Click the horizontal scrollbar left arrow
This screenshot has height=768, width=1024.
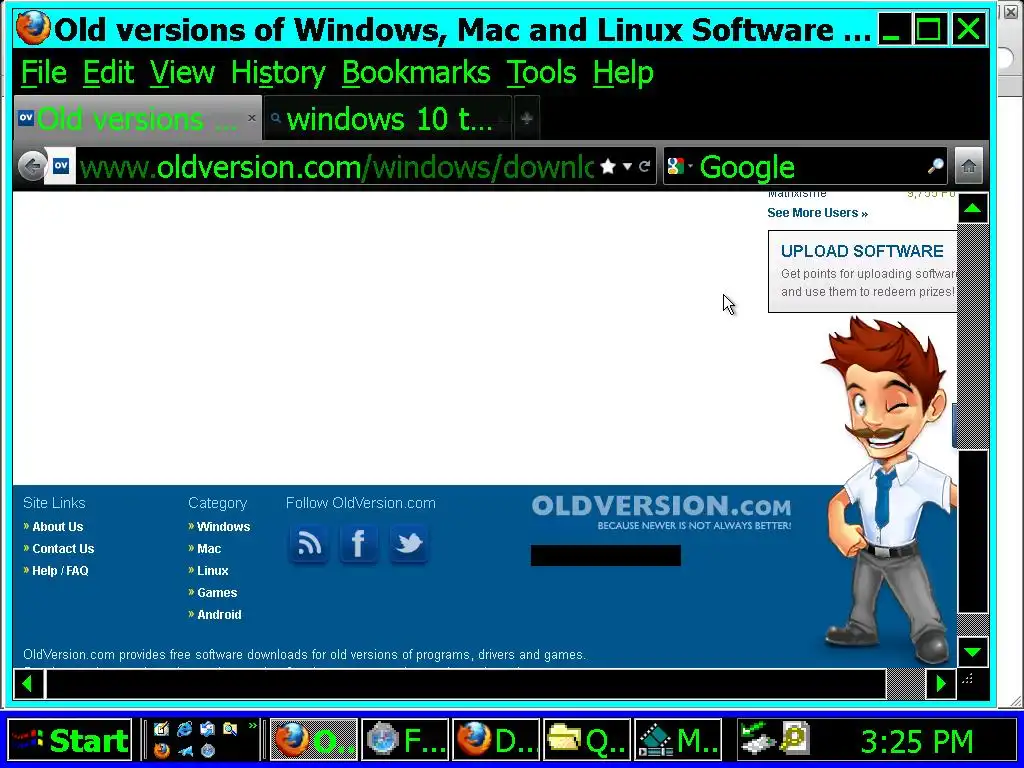[28, 684]
